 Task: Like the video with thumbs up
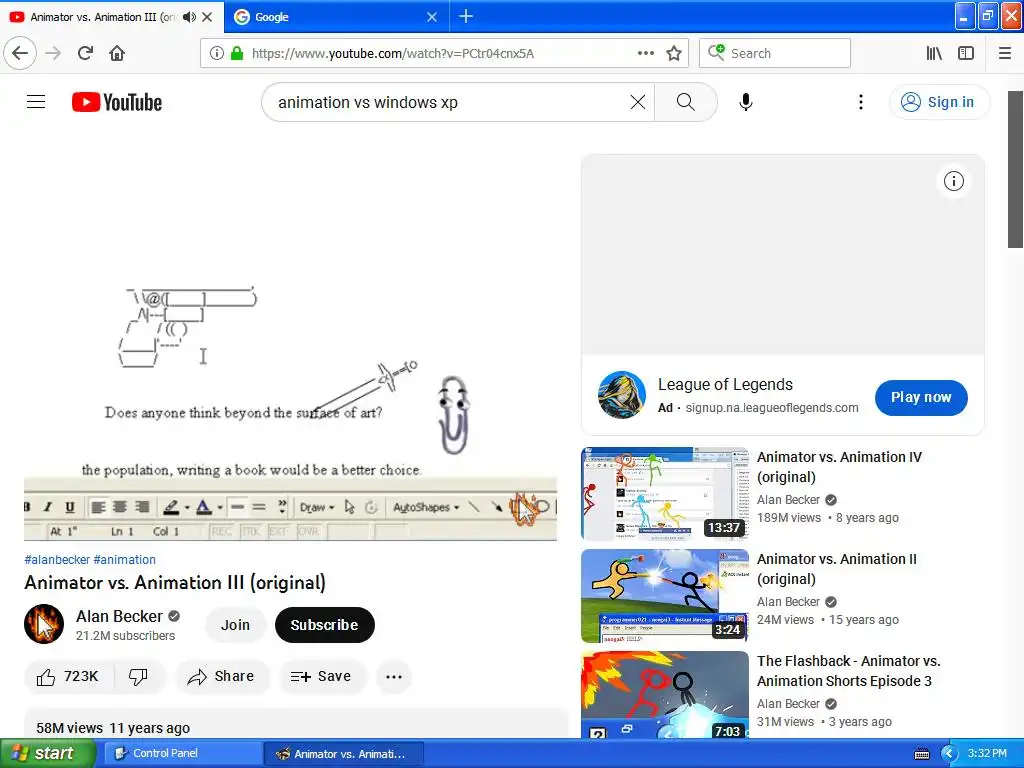tap(68, 677)
